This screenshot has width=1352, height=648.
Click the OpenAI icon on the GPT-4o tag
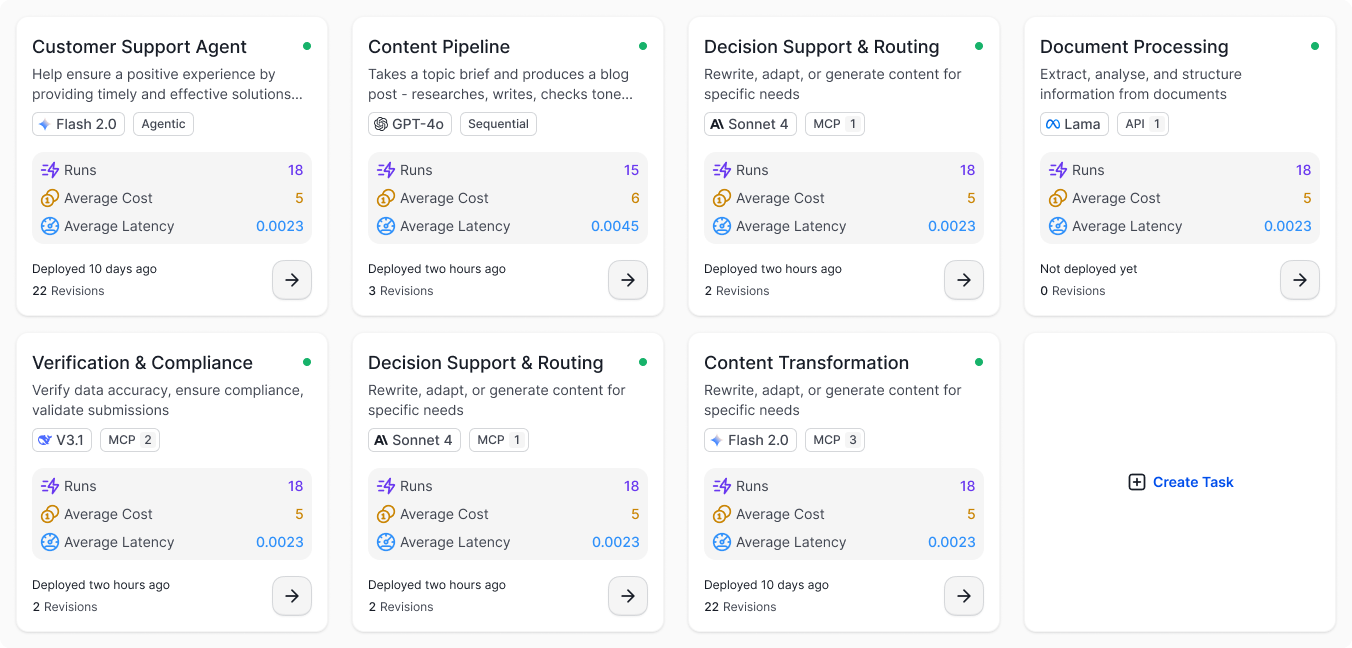[381, 124]
